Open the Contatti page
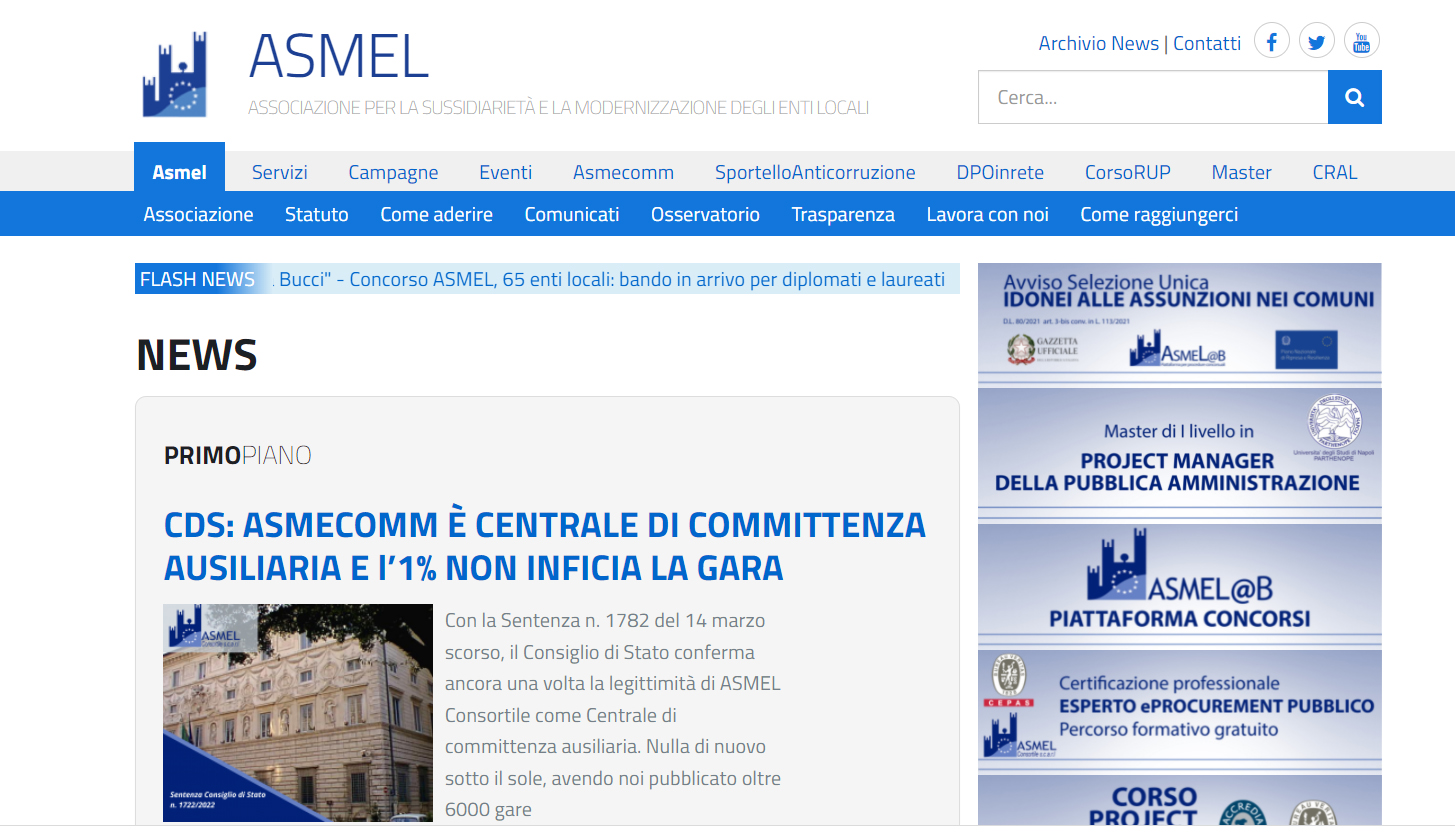Viewport: 1455px width, 832px height. point(1207,43)
